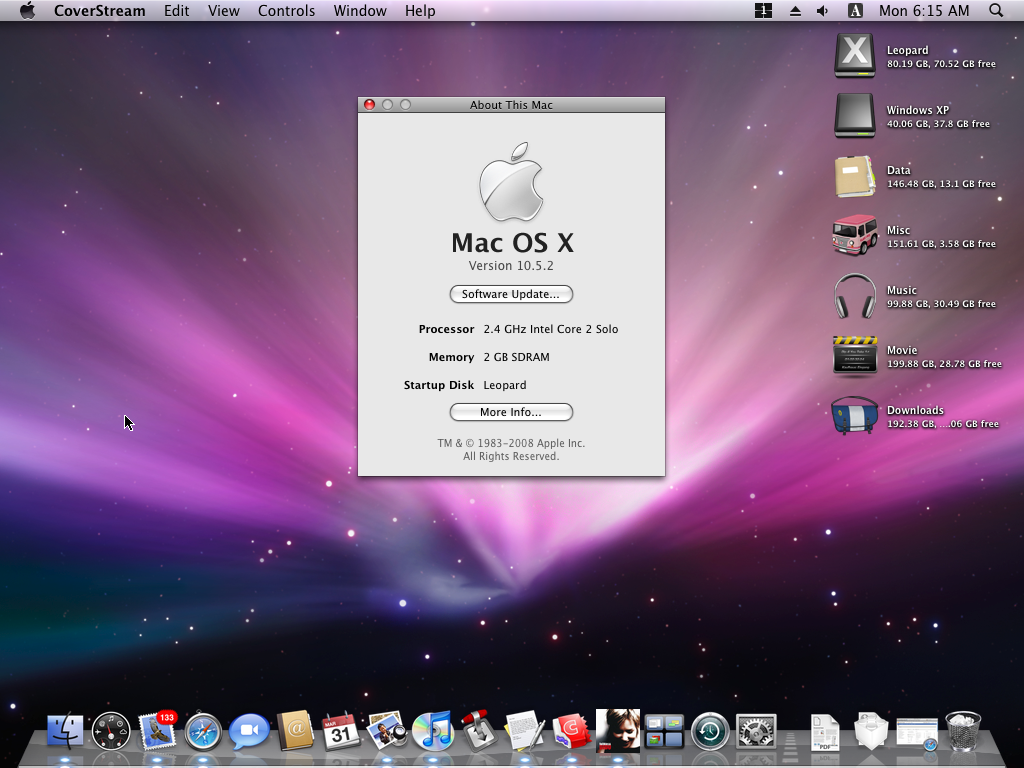
Task: Click the Apple logo in About window
Action: (511, 182)
